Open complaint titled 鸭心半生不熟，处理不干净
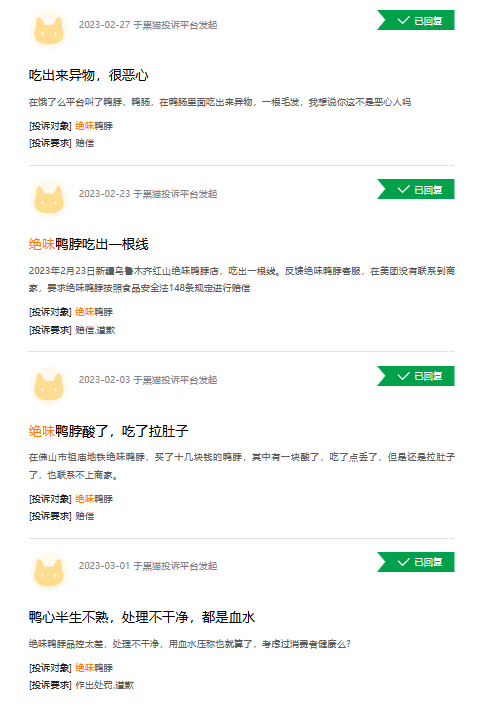Screen dimensions: 493x706 tap(142, 617)
